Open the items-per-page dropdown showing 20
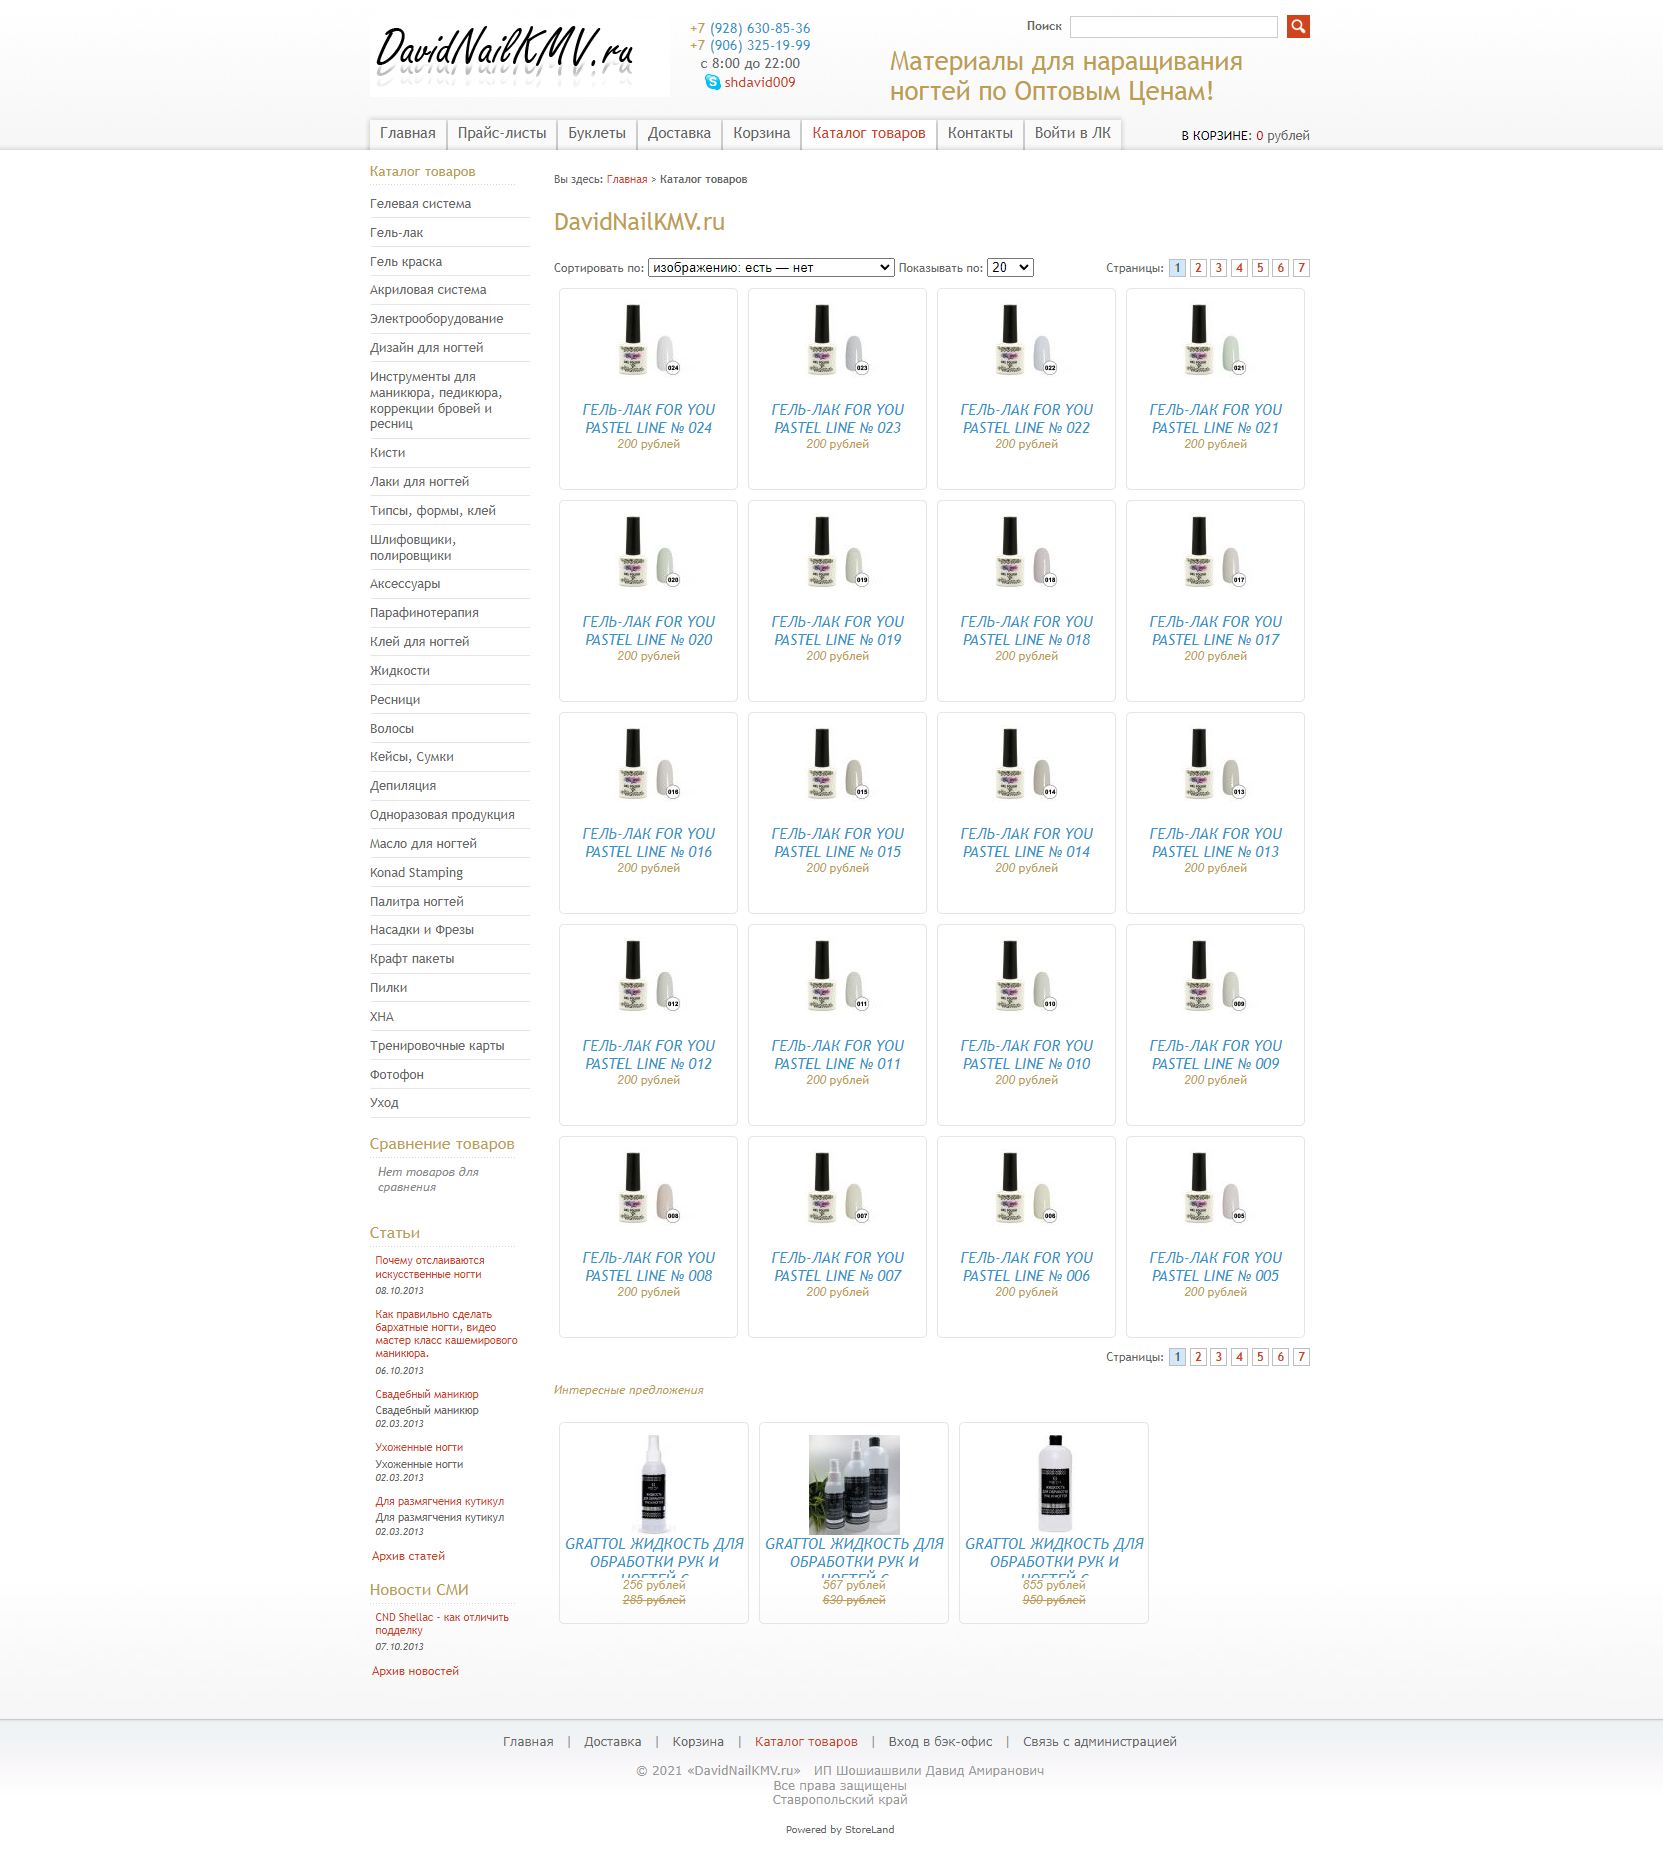This screenshot has width=1663, height=1859. [1010, 268]
